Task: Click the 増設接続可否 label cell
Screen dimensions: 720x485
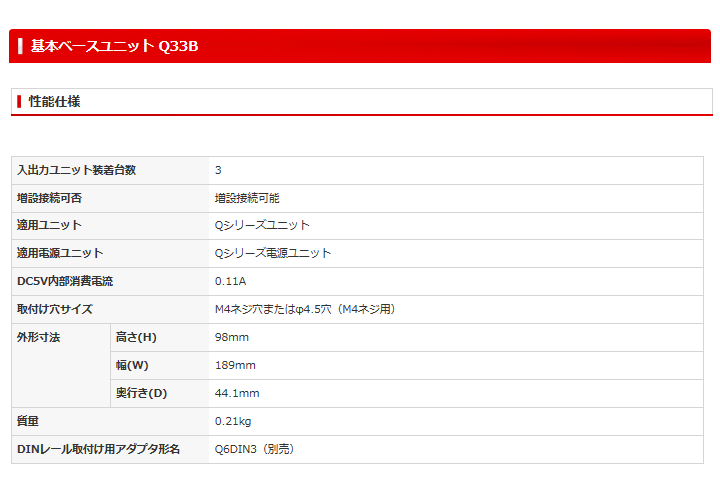Action: (110, 198)
